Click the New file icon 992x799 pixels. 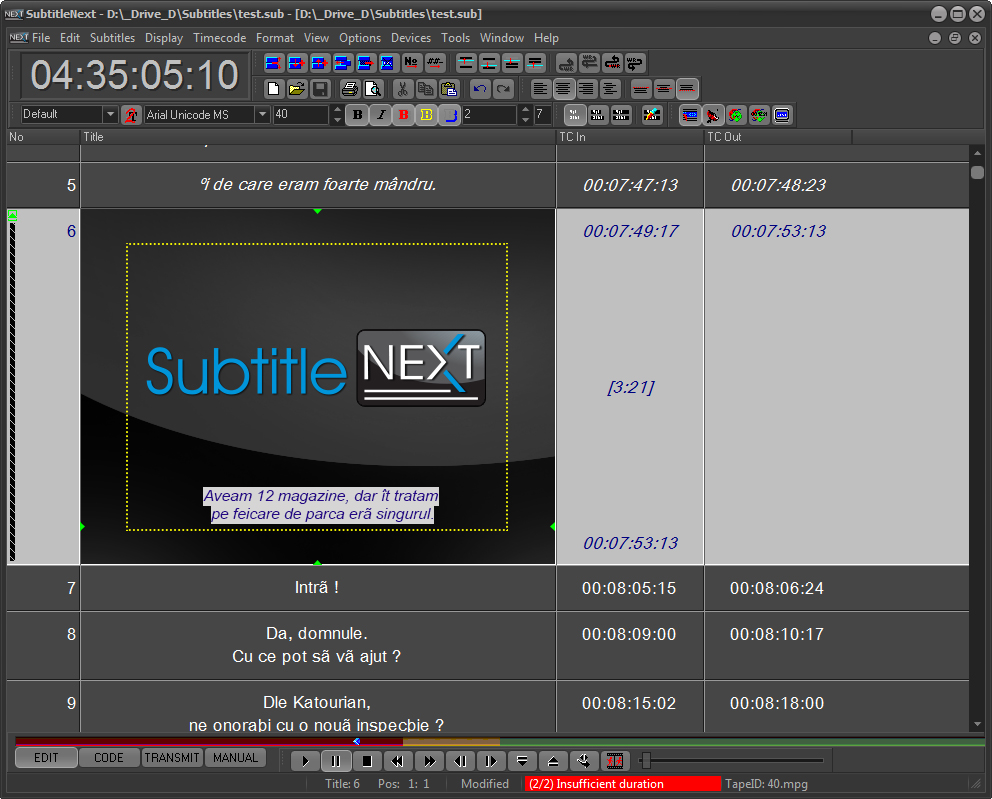coord(273,89)
